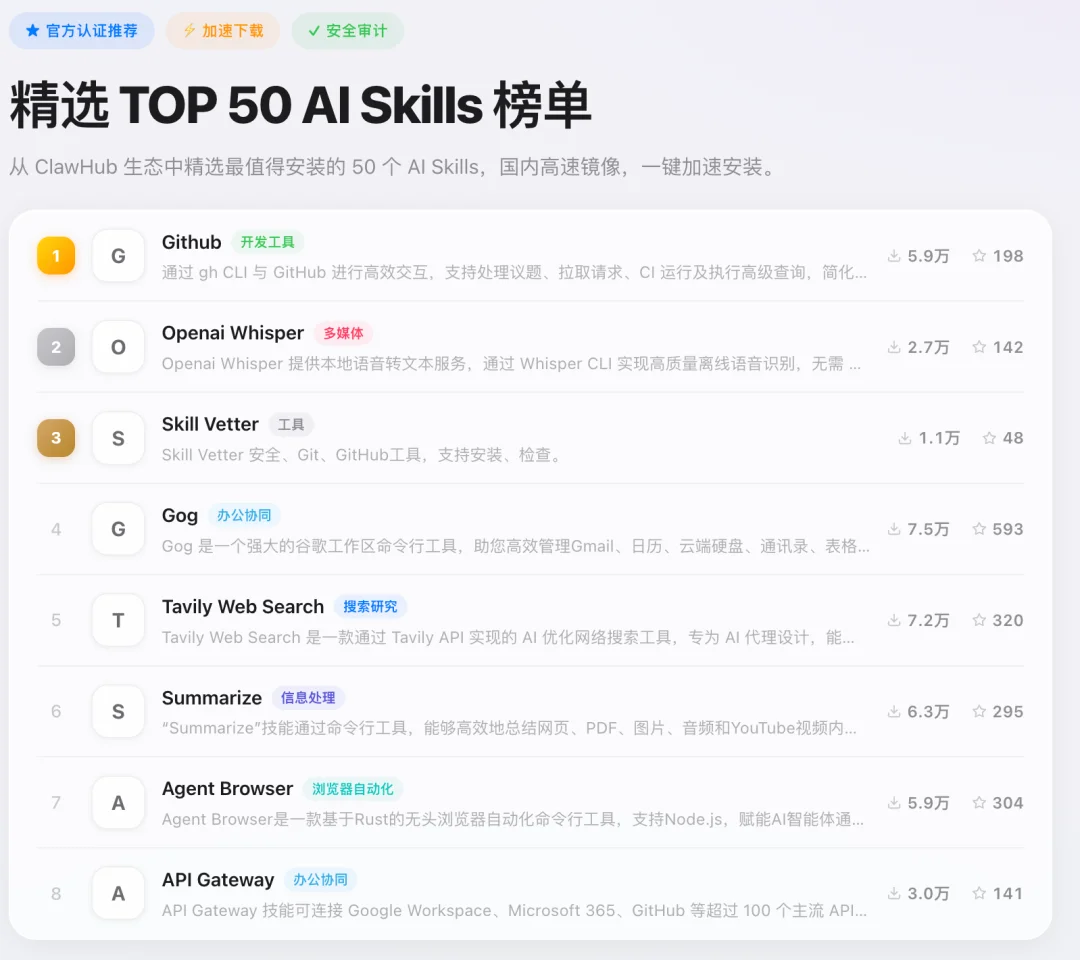This screenshot has height=960, width=1080.
Task: Click the gold rank 1 badge
Action: 55,256
